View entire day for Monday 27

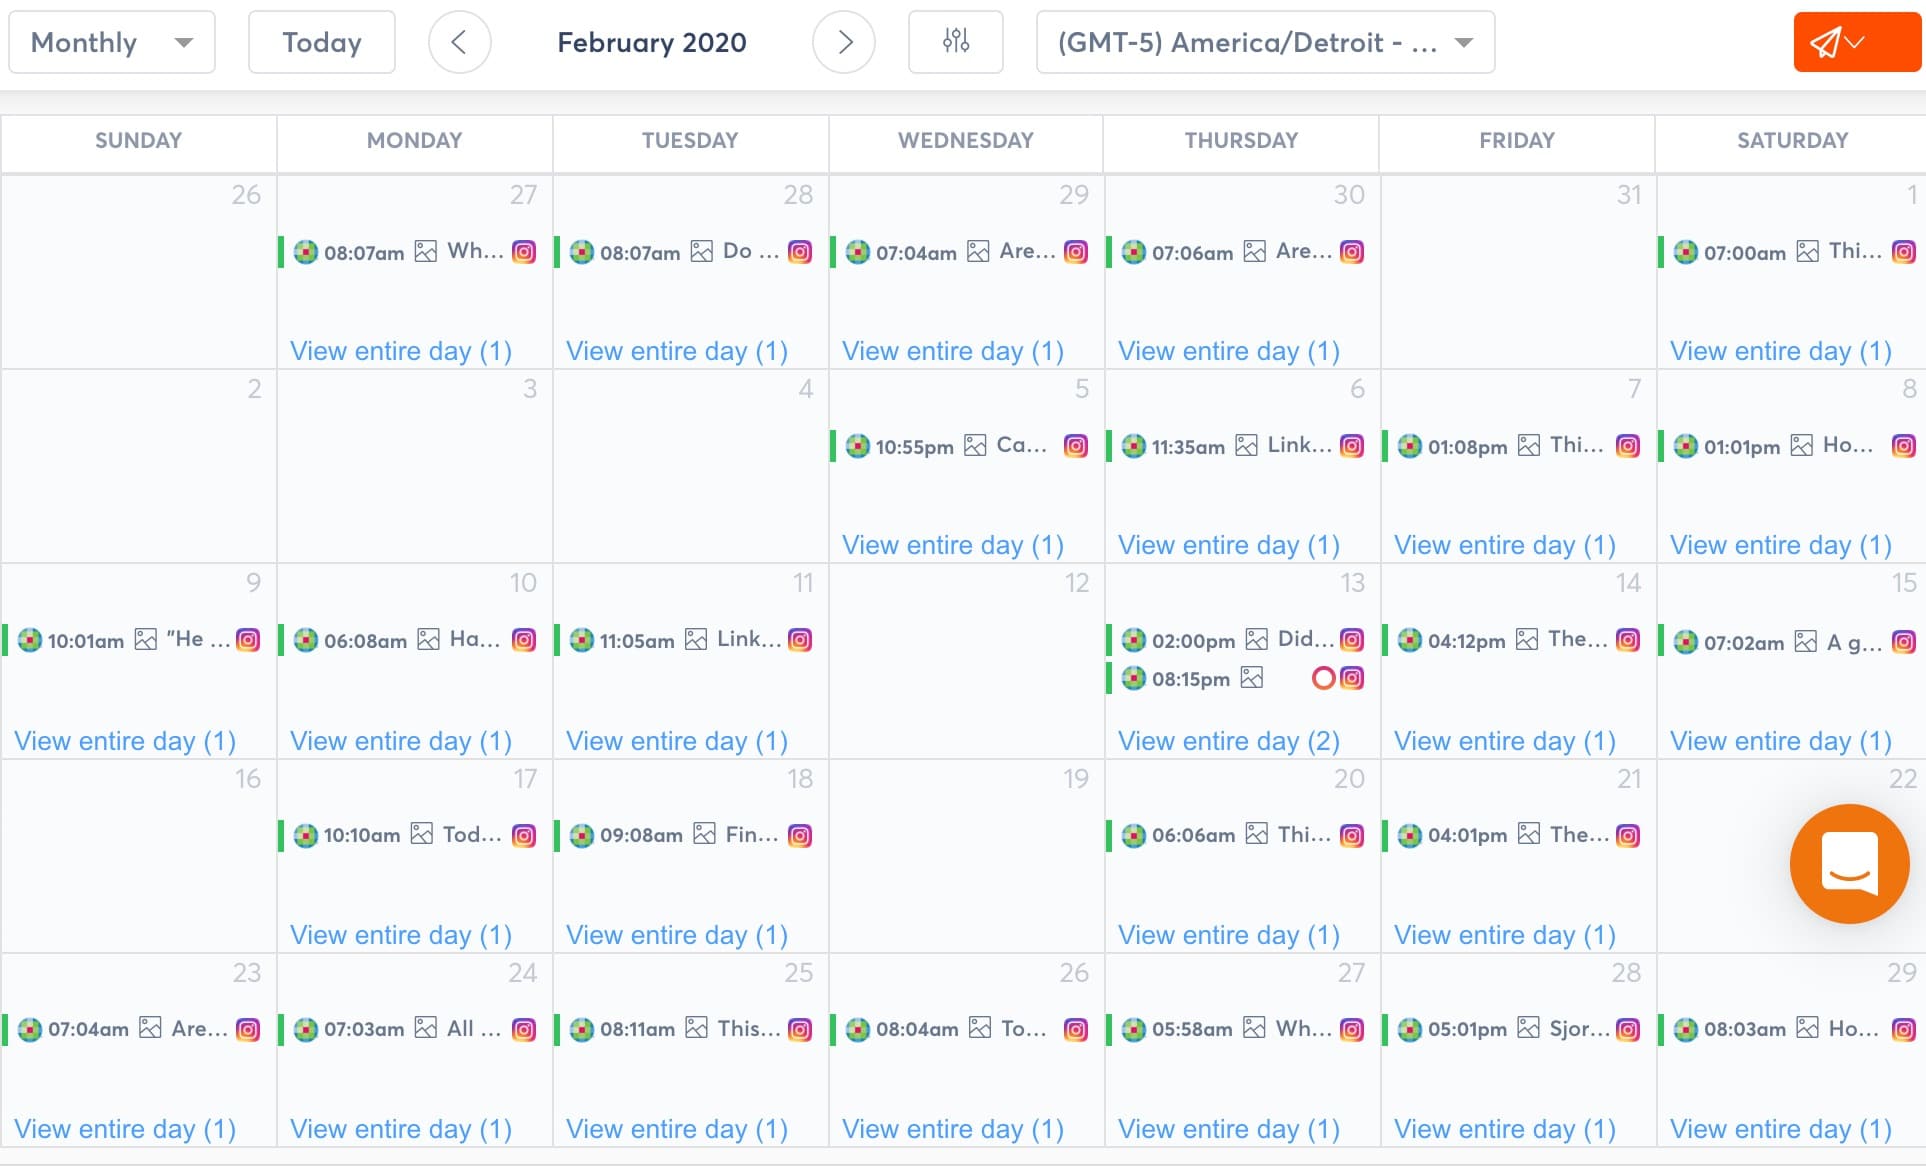pyautogui.click(x=401, y=351)
